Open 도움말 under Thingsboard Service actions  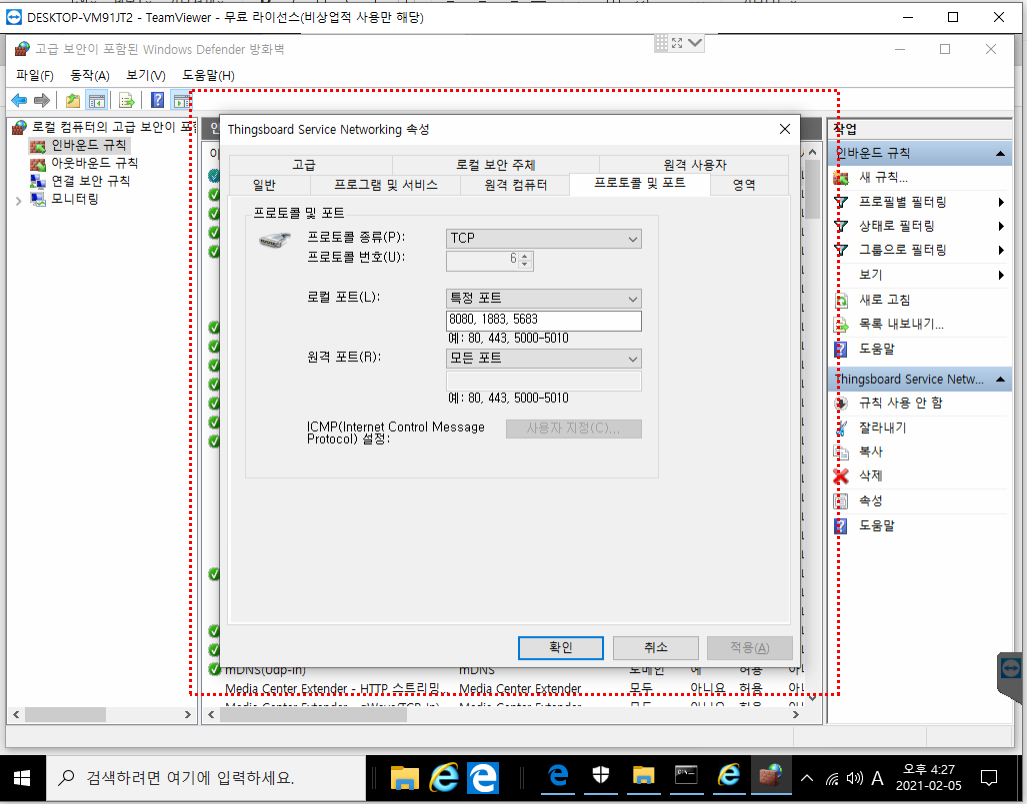click(x=876, y=526)
